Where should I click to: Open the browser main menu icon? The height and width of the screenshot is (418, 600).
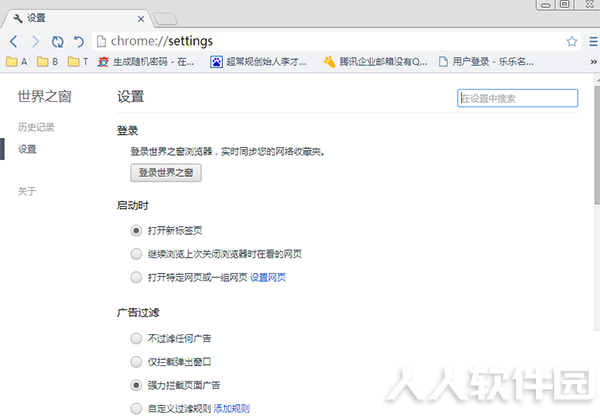click(x=593, y=41)
